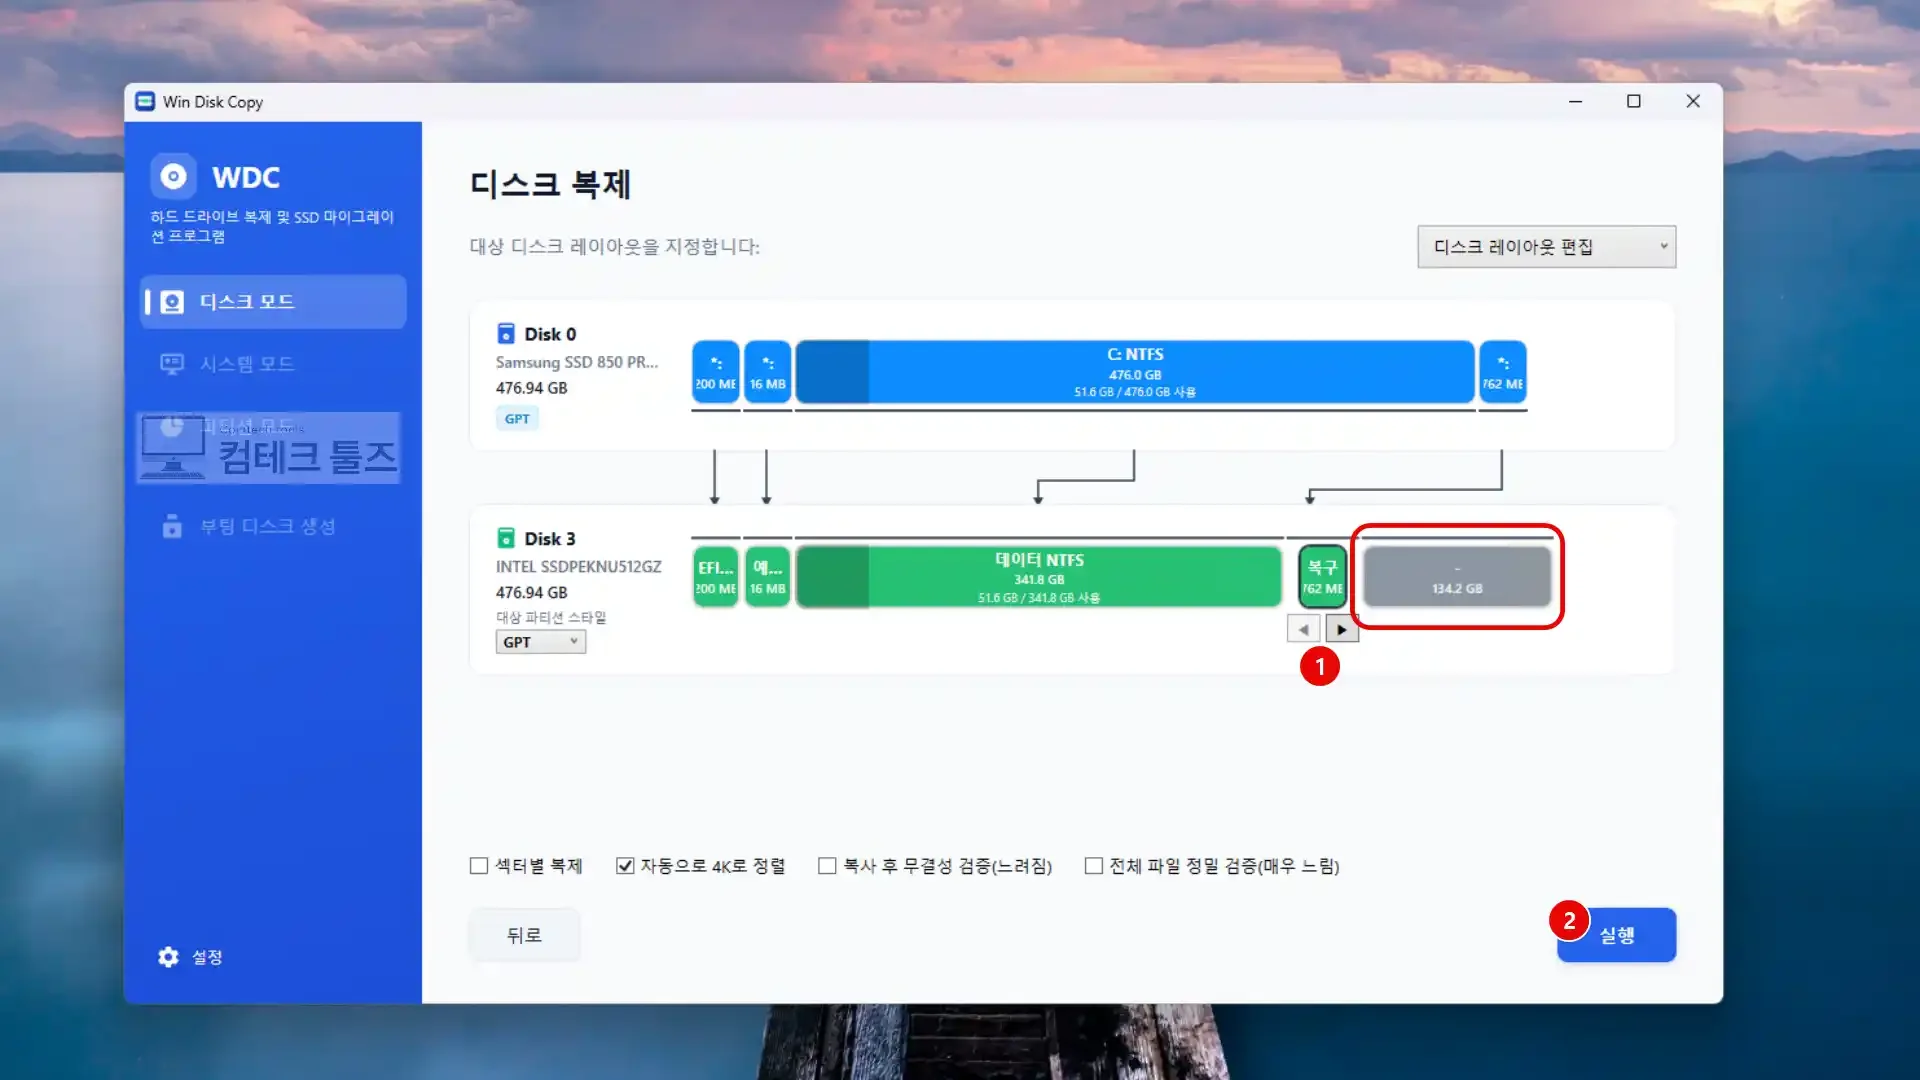Select Disk 3 recovery 762 MB partition
1920x1080 pixels.
1322,577
